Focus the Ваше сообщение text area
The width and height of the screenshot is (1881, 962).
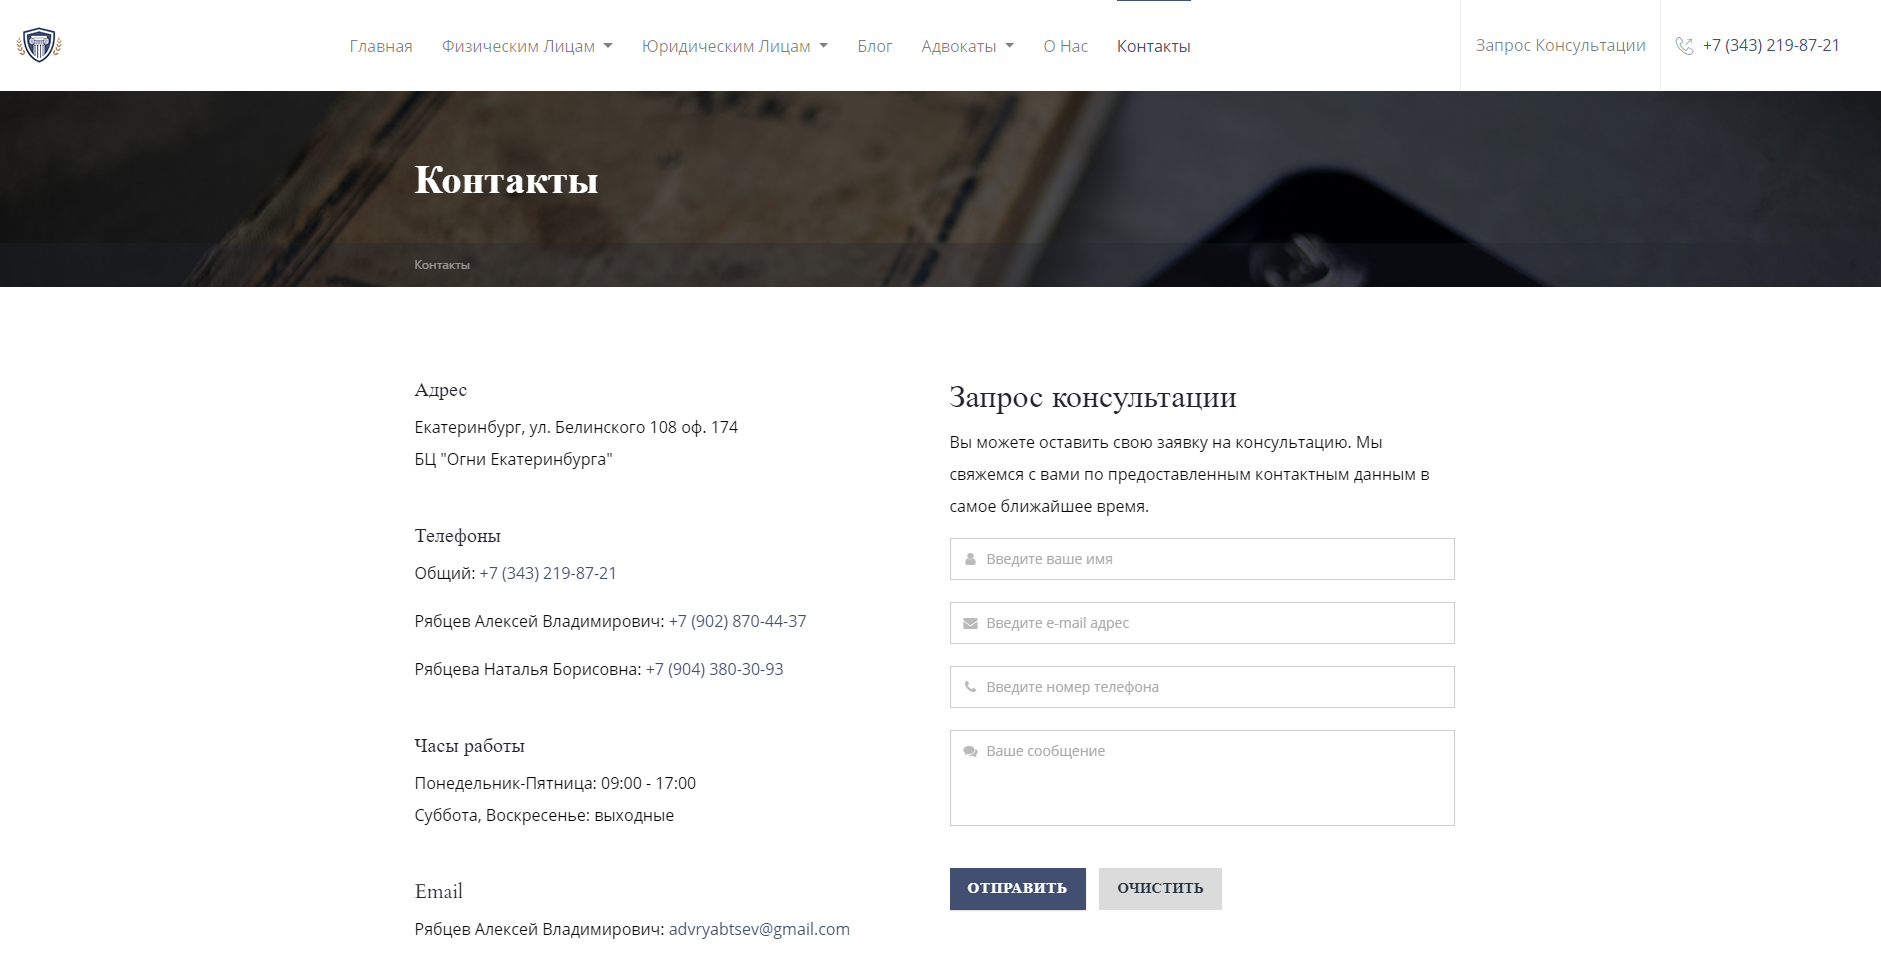(1202, 778)
